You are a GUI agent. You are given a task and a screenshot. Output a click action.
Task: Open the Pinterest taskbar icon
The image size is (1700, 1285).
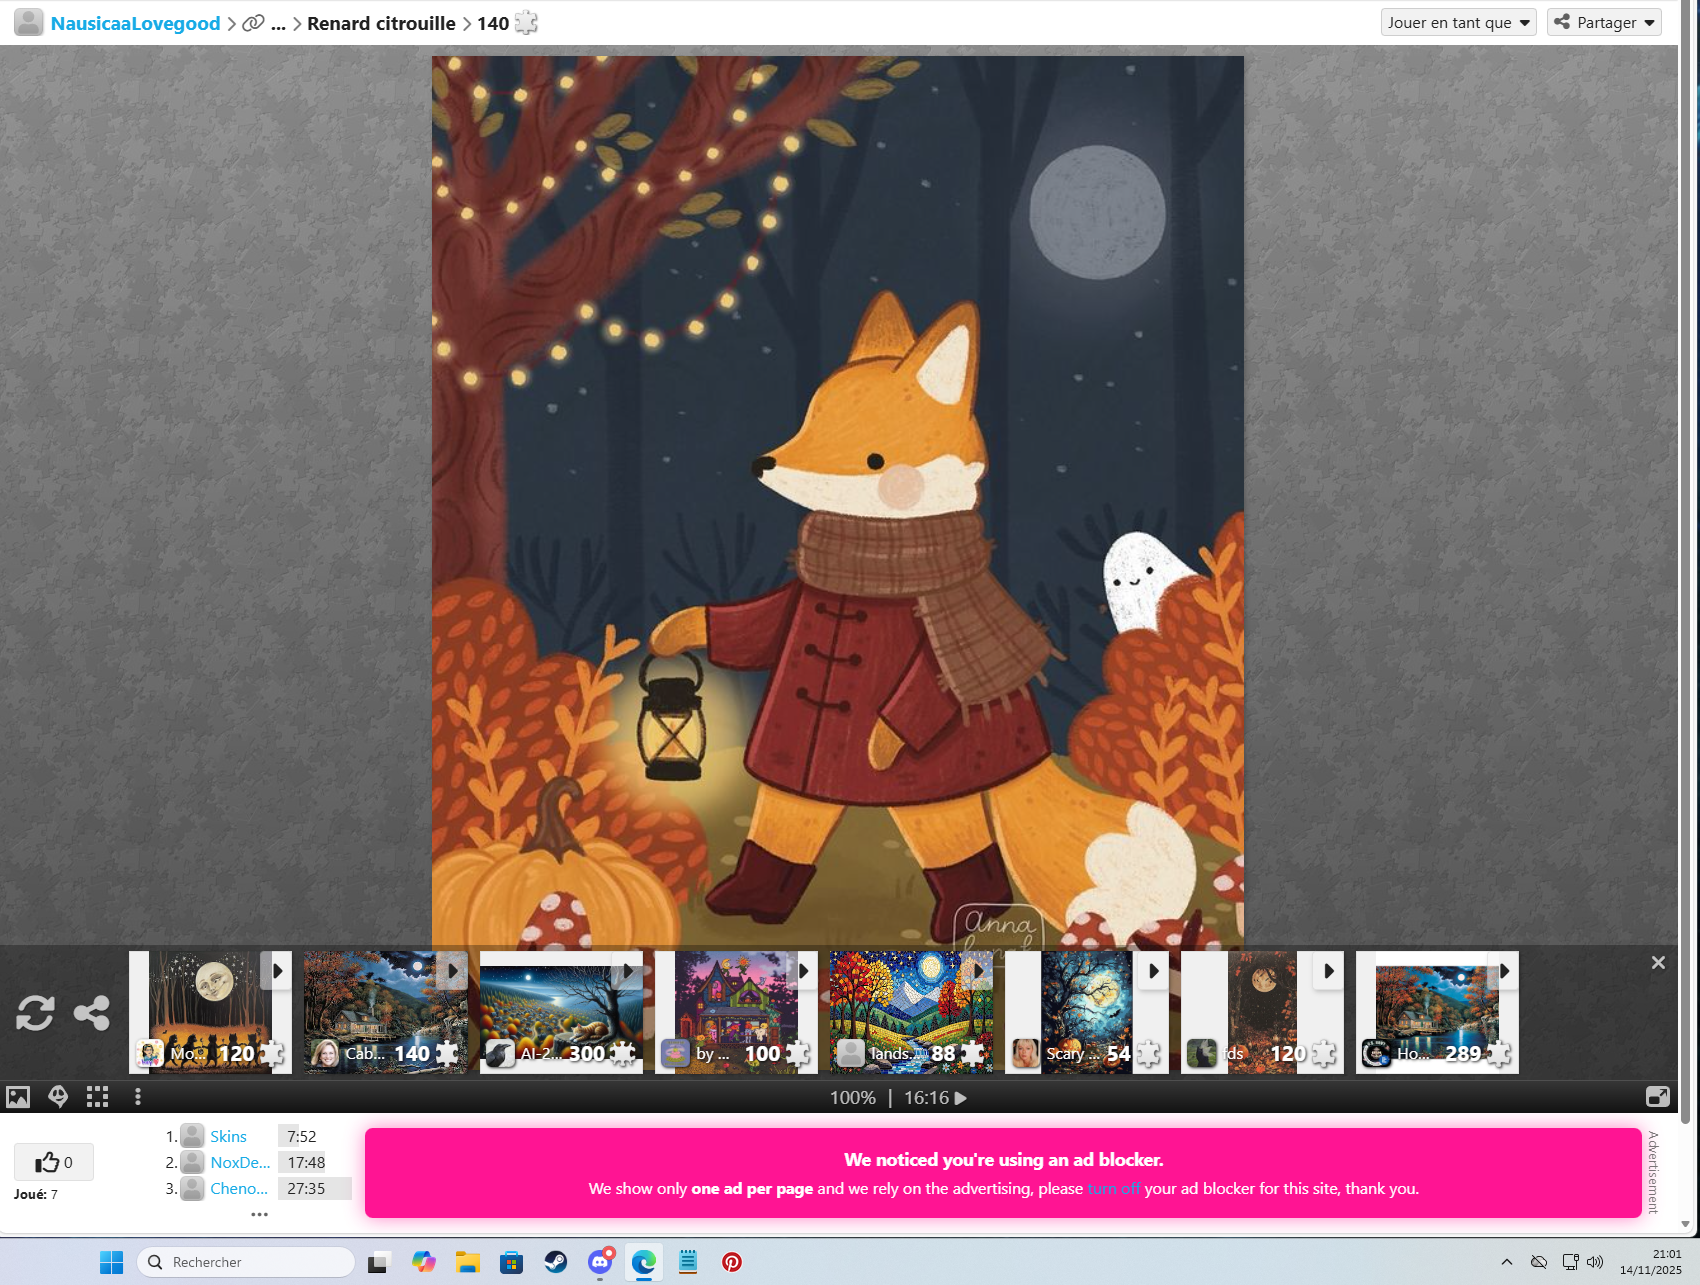[x=732, y=1262]
